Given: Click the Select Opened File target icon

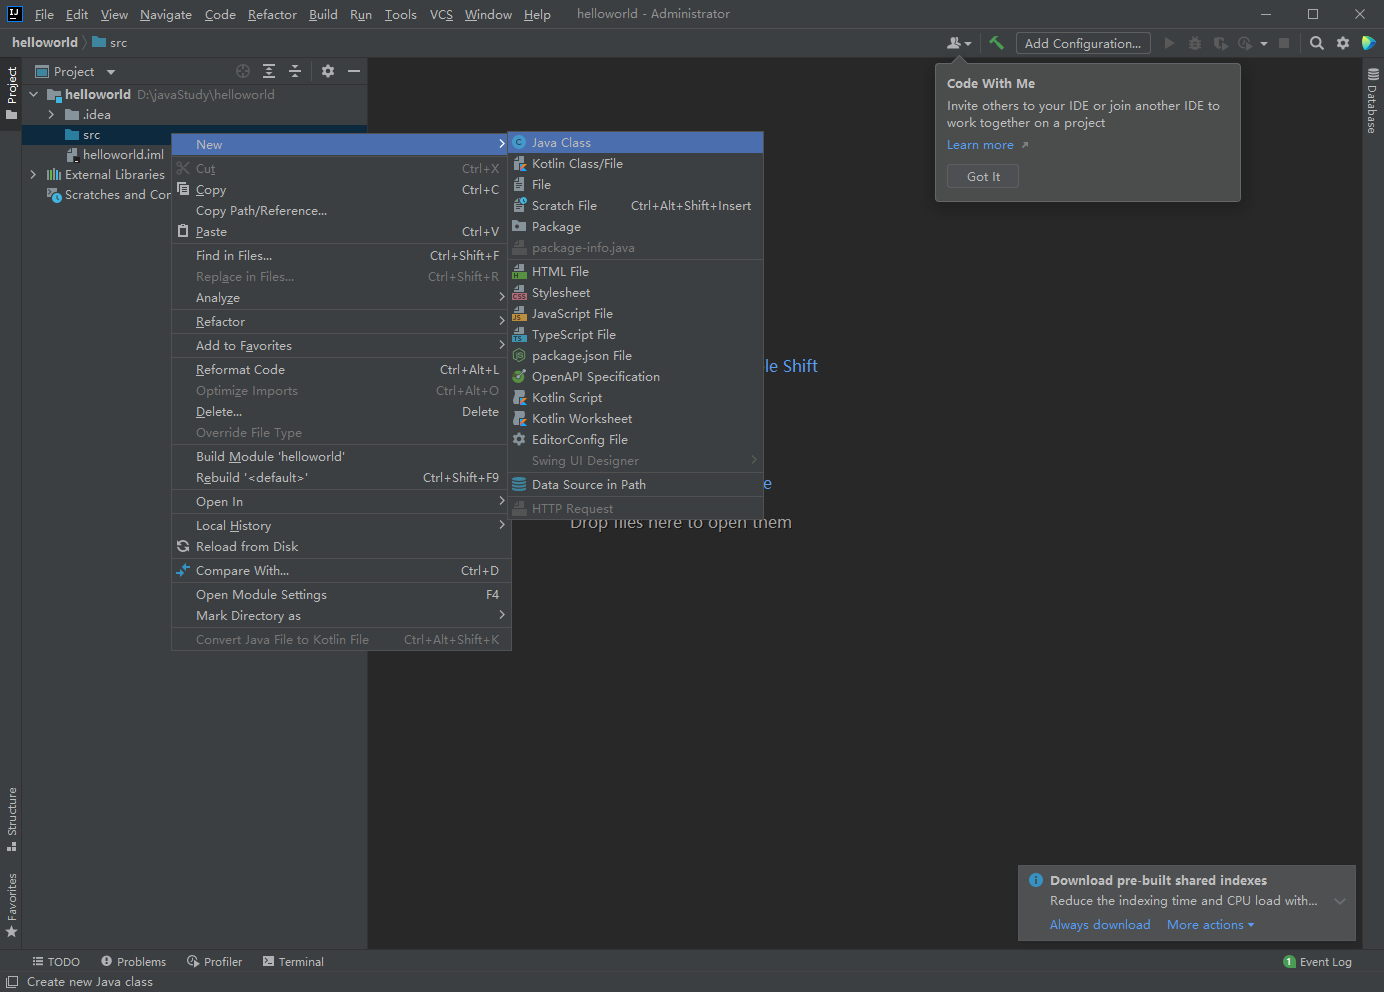Looking at the screenshot, I should [243, 71].
